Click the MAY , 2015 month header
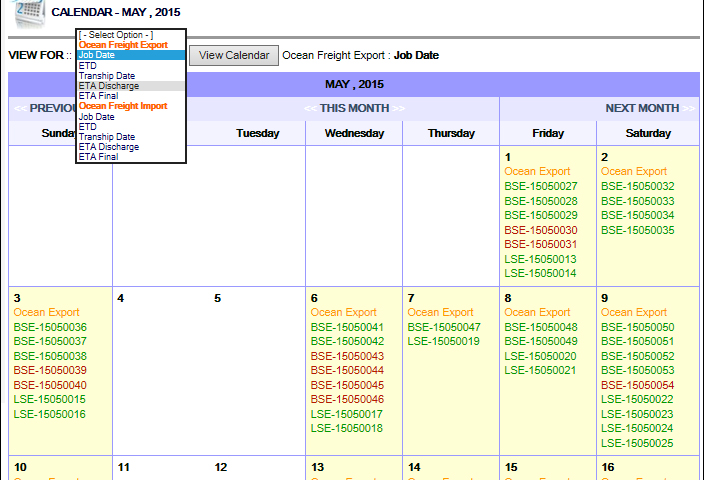 pos(354,85)
